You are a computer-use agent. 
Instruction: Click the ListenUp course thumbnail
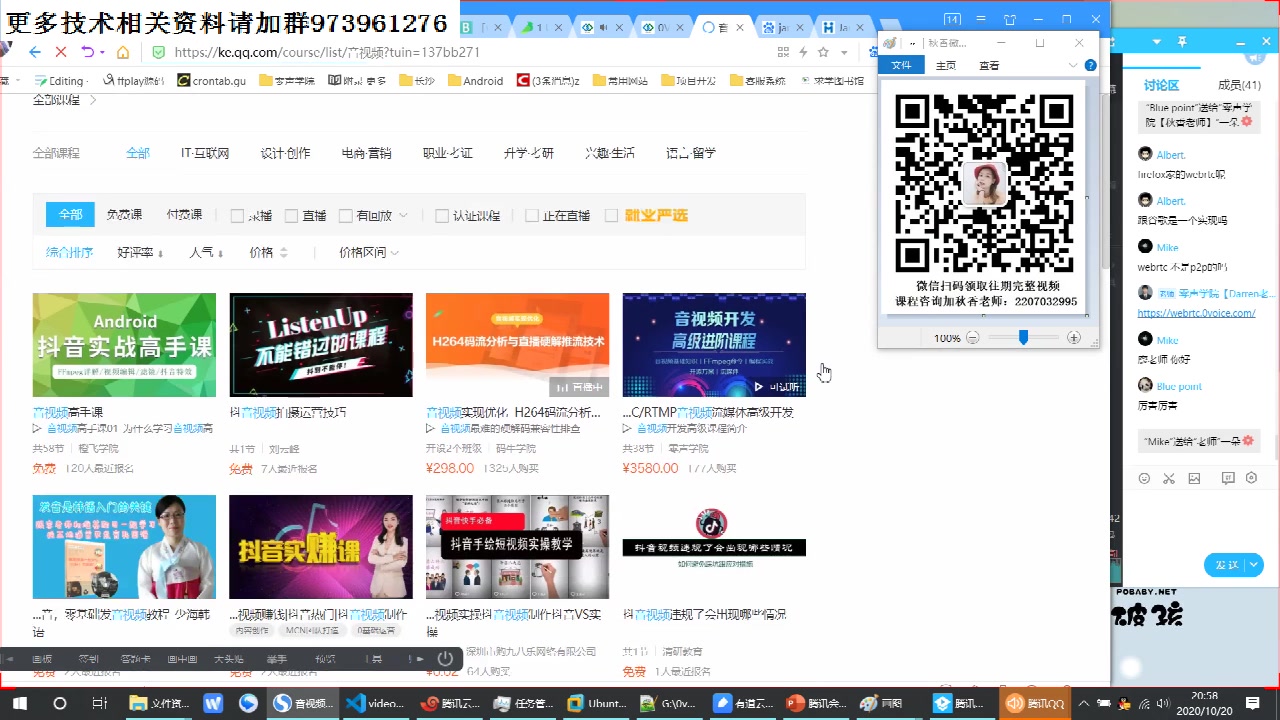point(321,345)
